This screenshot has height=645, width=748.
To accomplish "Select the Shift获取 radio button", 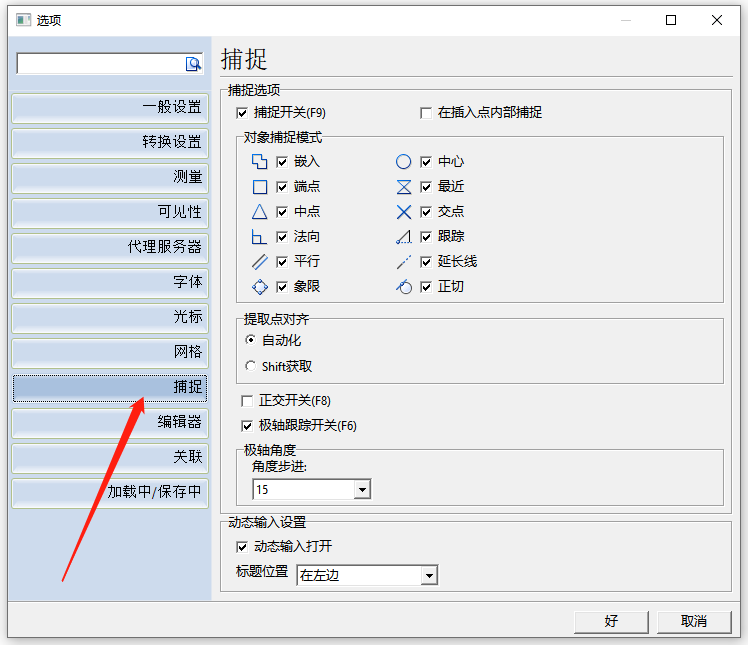I will (x=251, y=366).
